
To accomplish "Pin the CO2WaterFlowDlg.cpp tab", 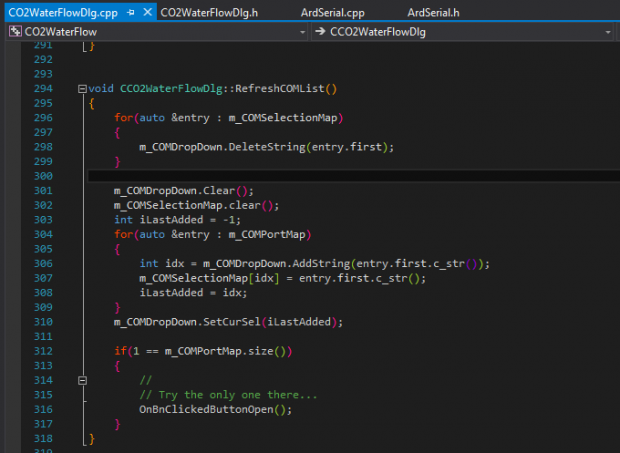I will tap(131, 13).
